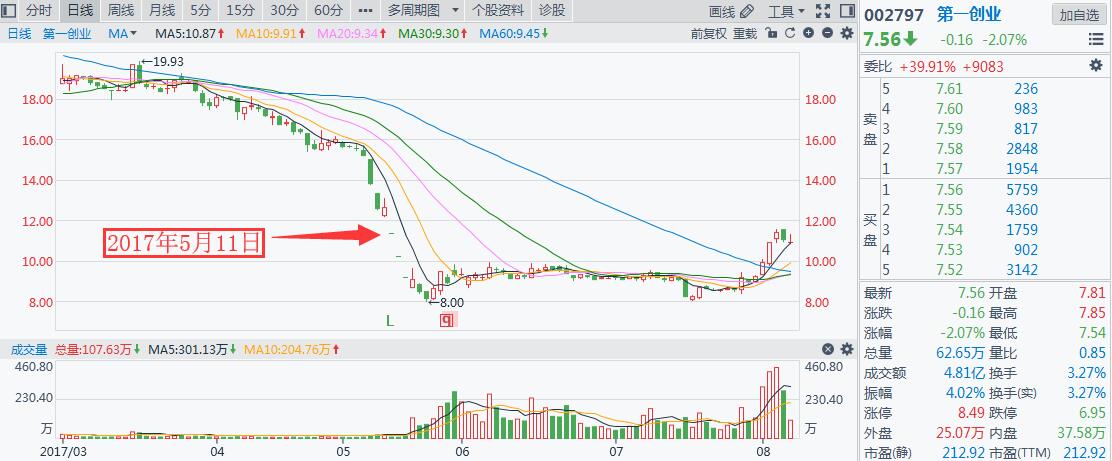This screenshot has height=461, width=1112.
Task: Click the 8.00 low price marker
Action: pos(445,302)
